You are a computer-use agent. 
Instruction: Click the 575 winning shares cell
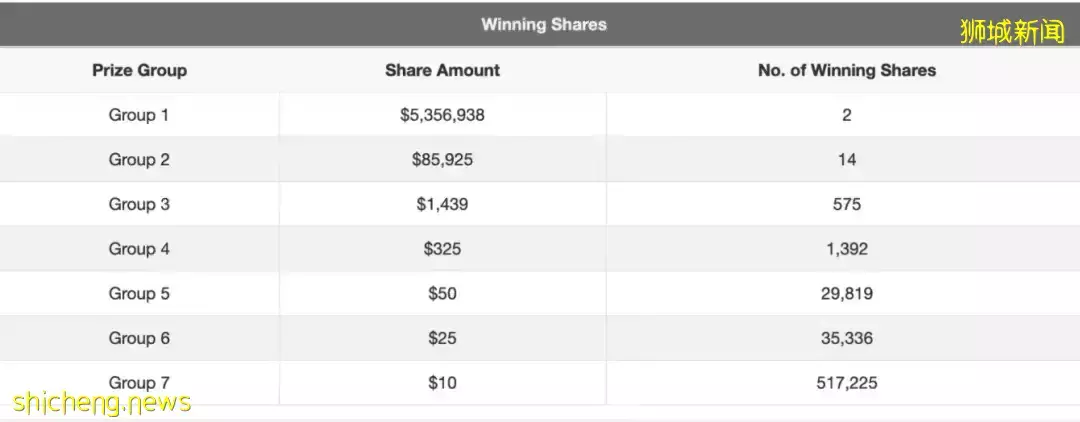tap(847, 204)
